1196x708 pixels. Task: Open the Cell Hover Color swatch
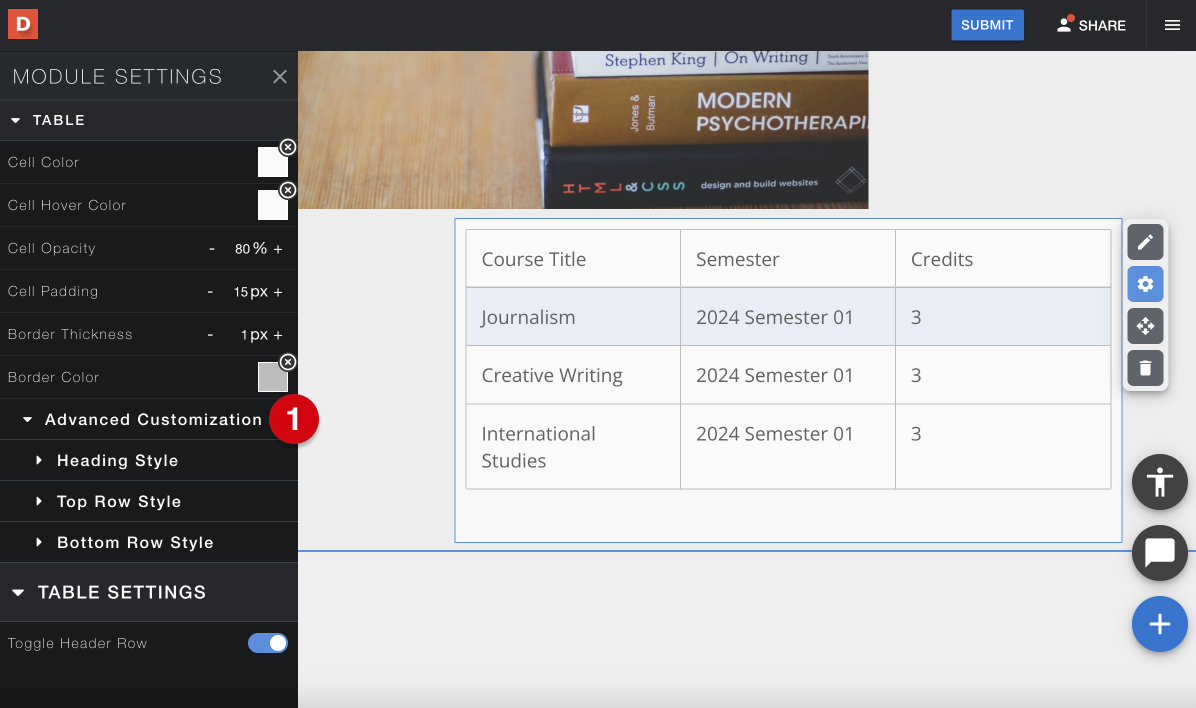point(272,205)
